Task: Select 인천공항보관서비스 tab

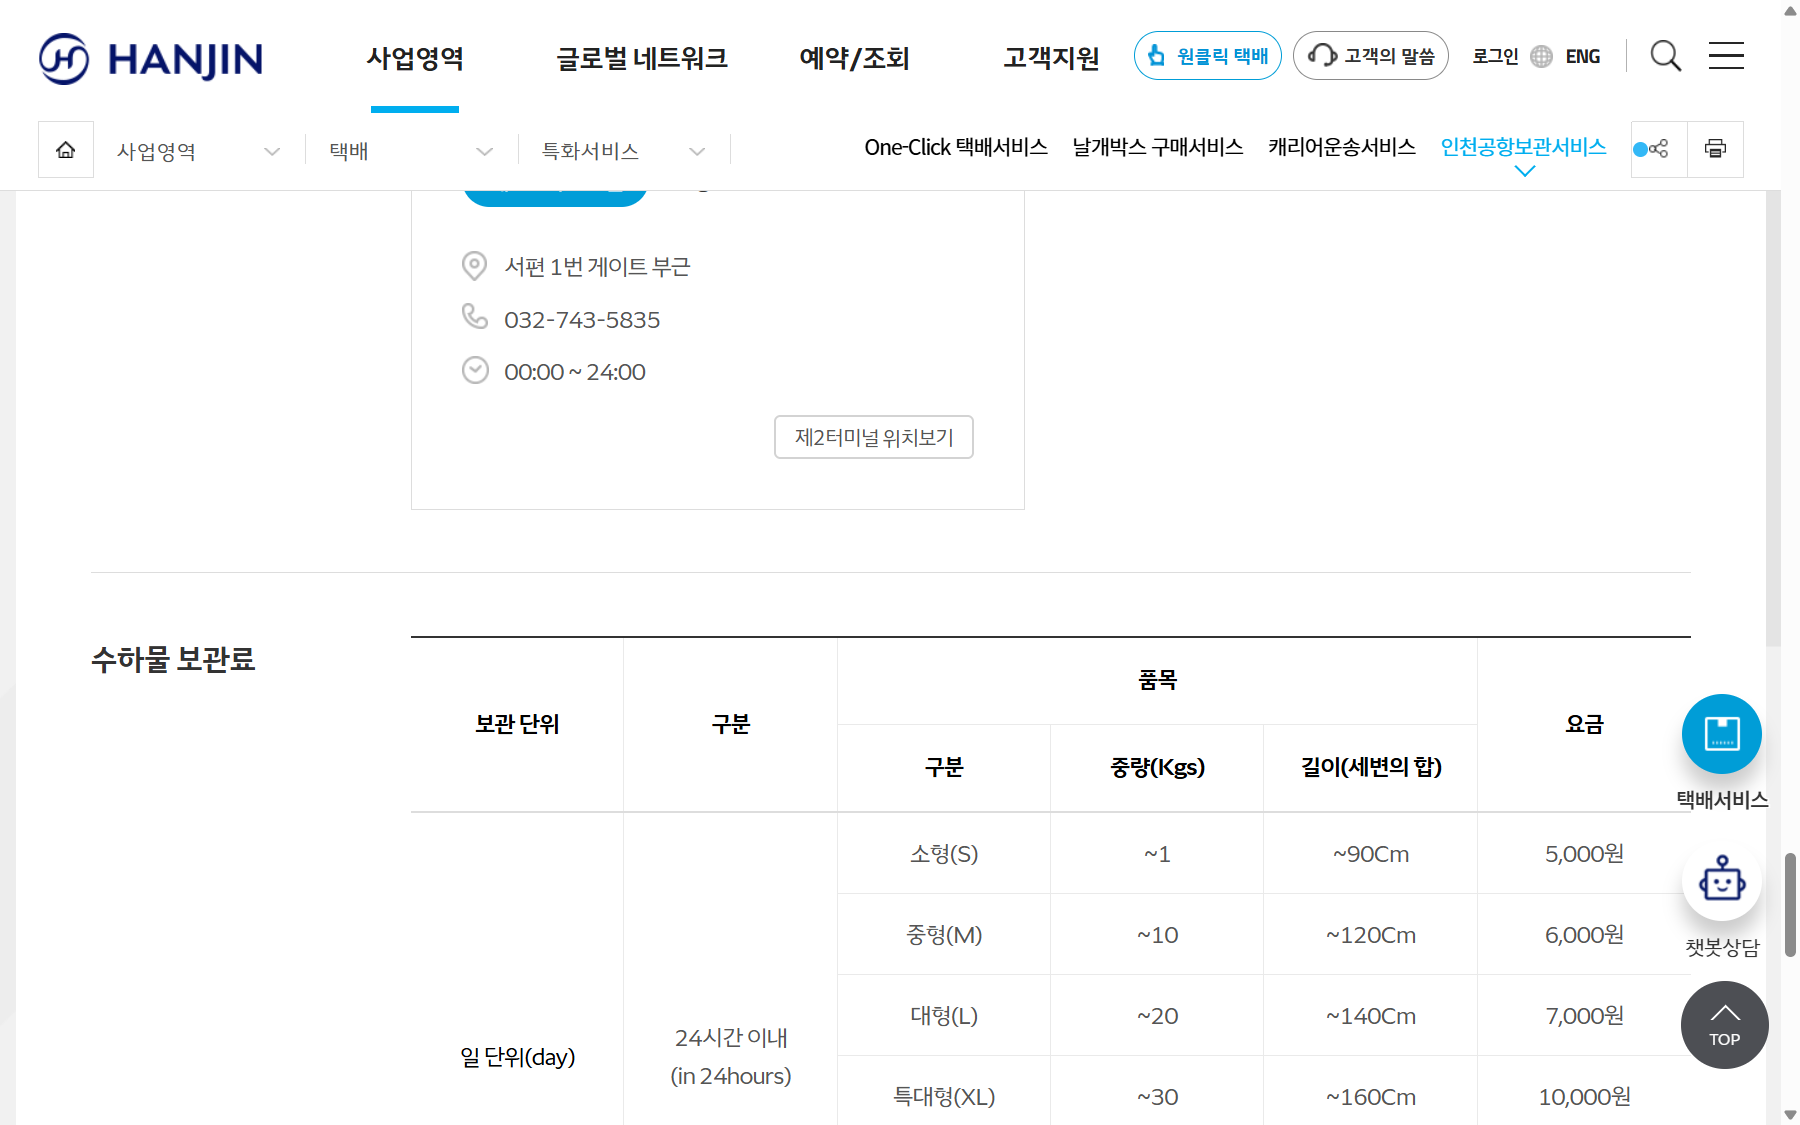Action: pos(1523,147)
